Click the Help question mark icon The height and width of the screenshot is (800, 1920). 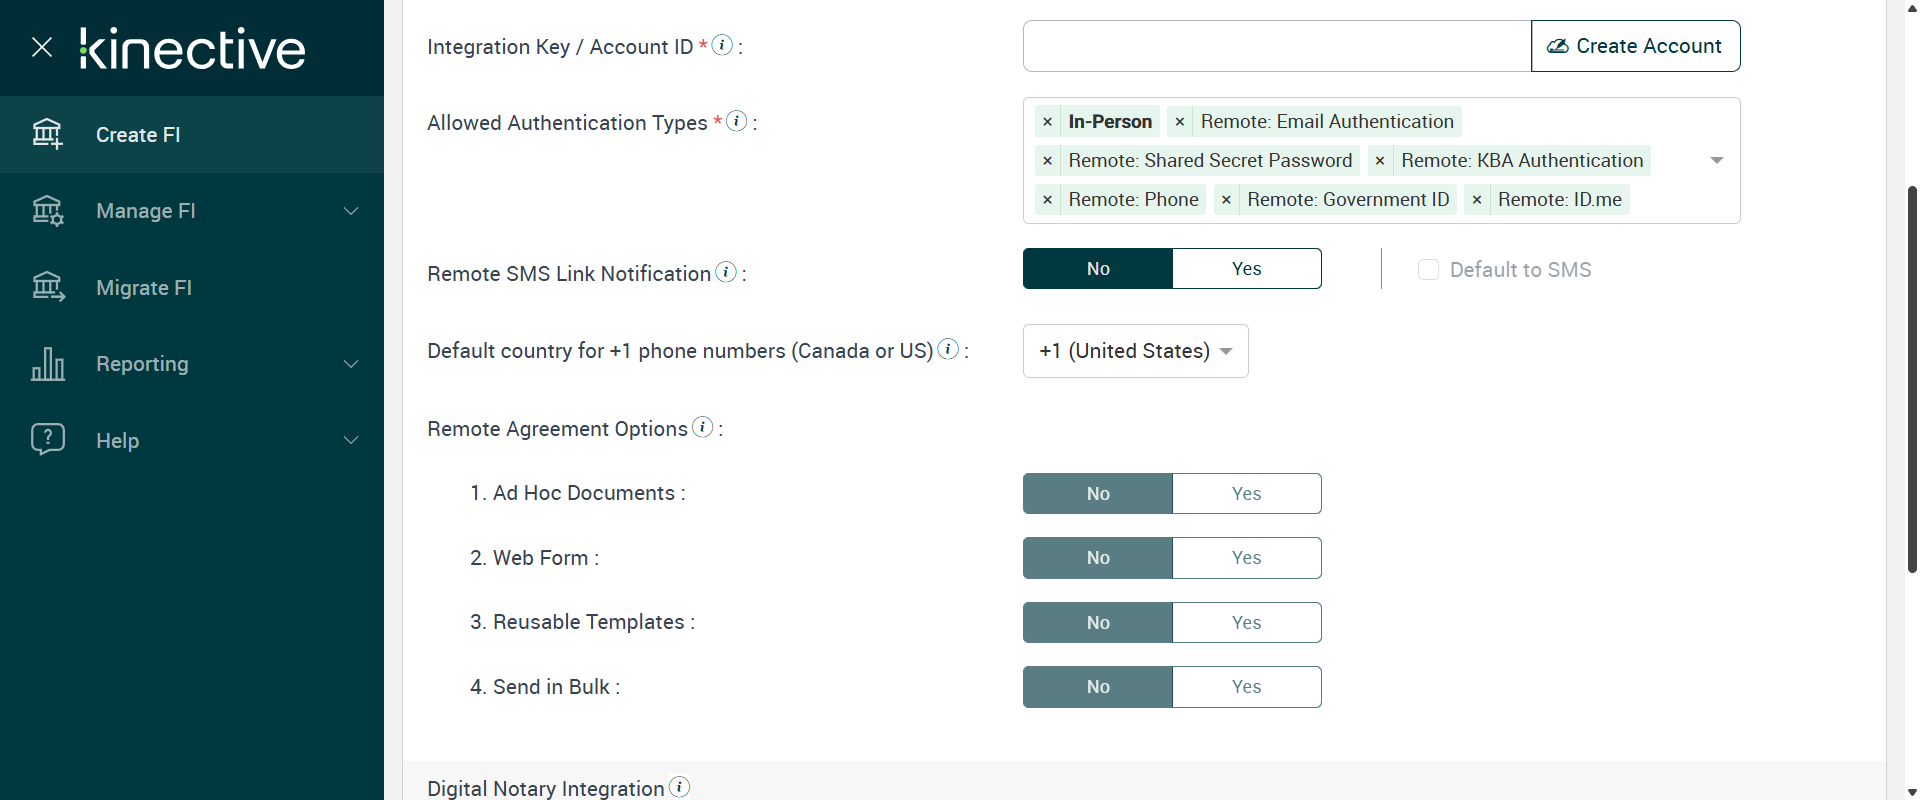(47, 440)
